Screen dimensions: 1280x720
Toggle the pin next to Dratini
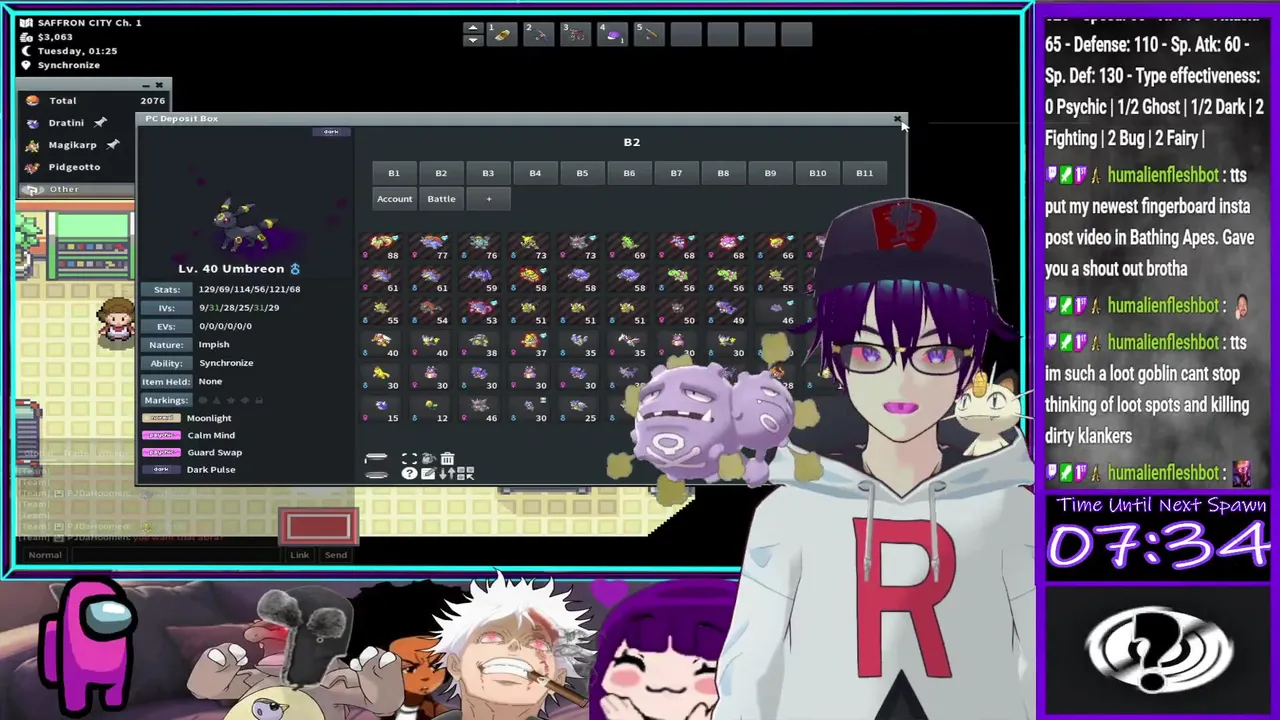tap(100, 123)
